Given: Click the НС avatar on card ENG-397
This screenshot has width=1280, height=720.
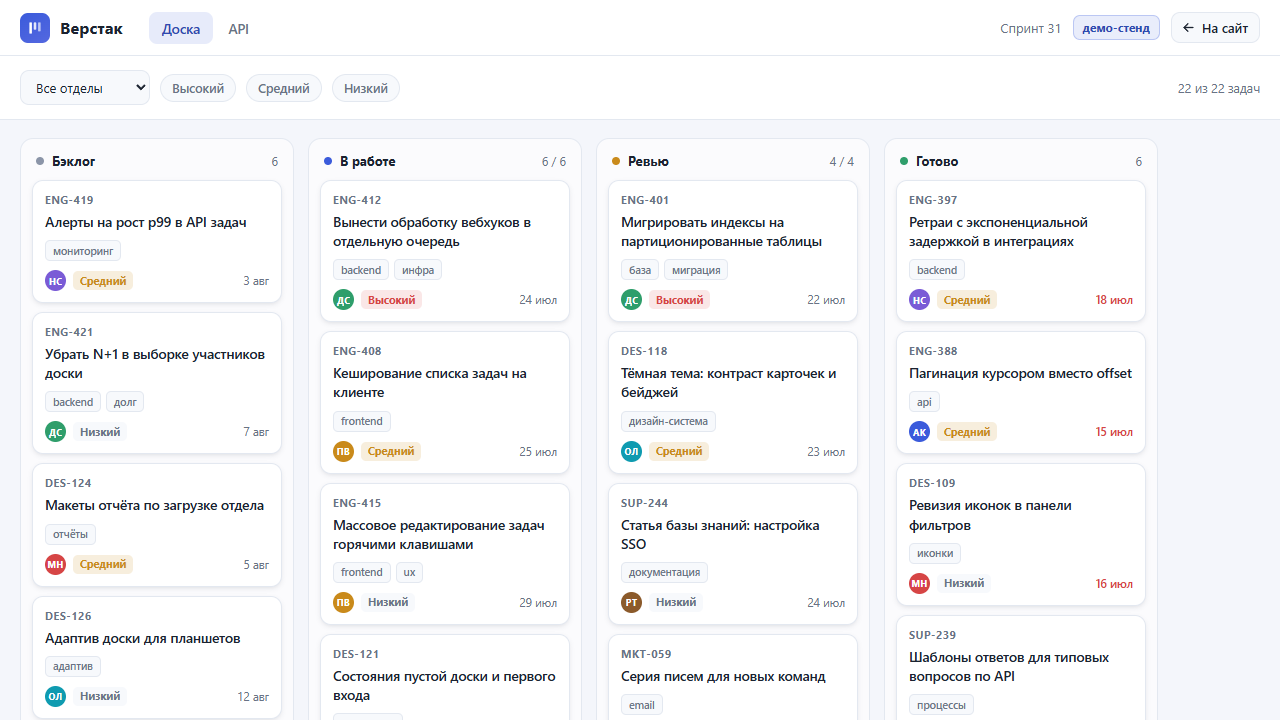Looking at the screenshot, I should pyautogui.click(x=920, y=299).
